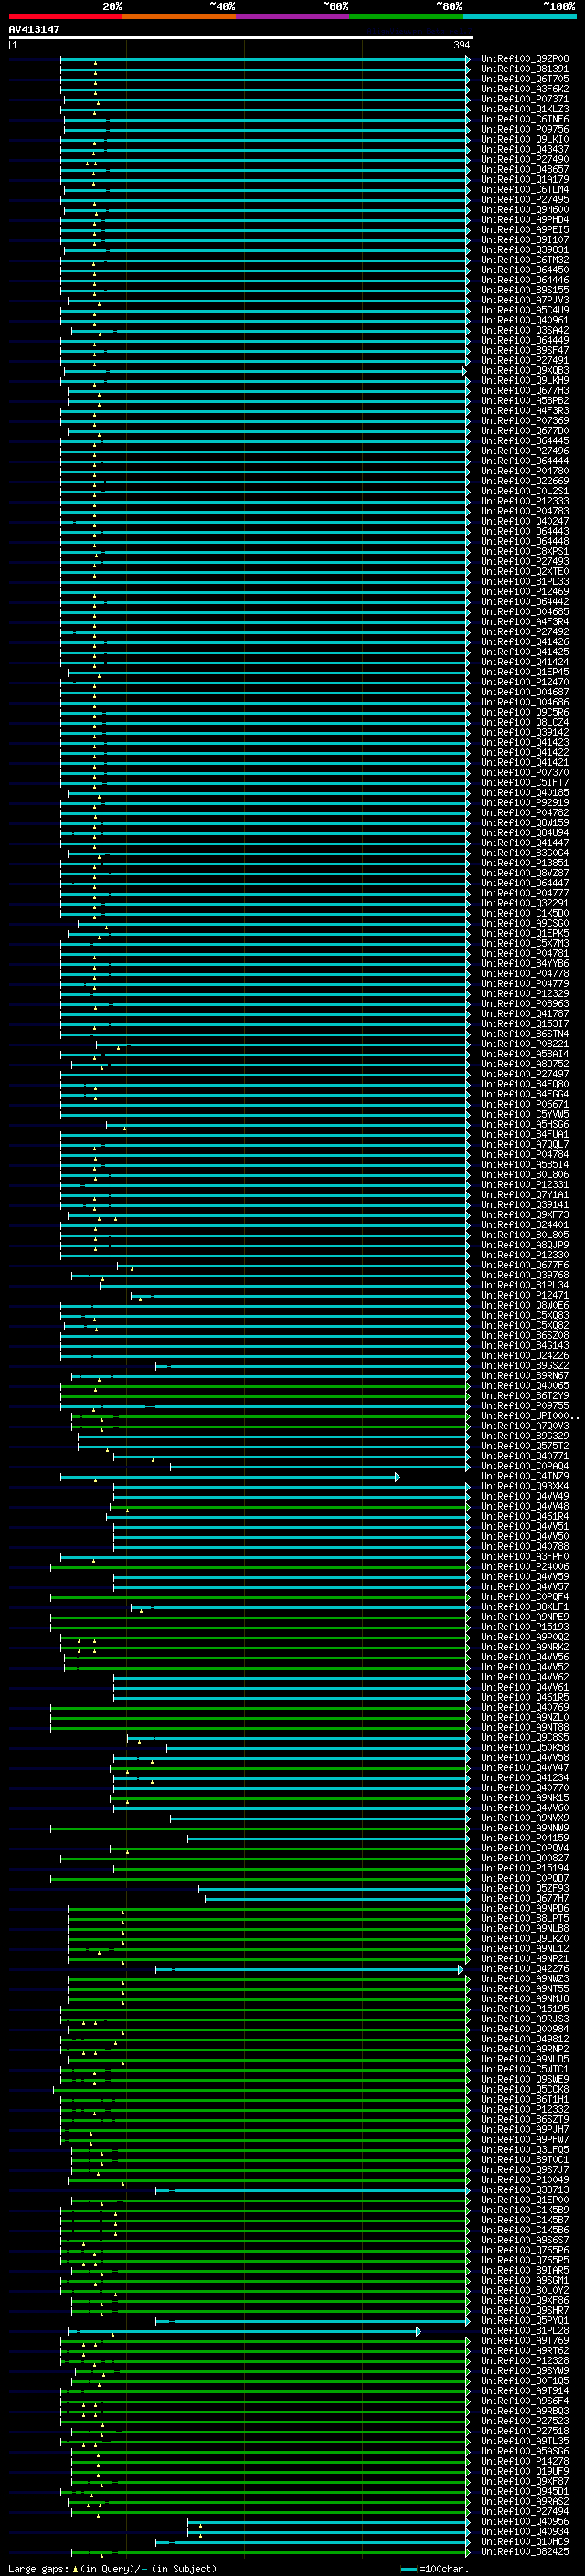Select hit UniRef100_B9RN67
Screen dimensions: 585x2576
click(x=524, y=1376)
